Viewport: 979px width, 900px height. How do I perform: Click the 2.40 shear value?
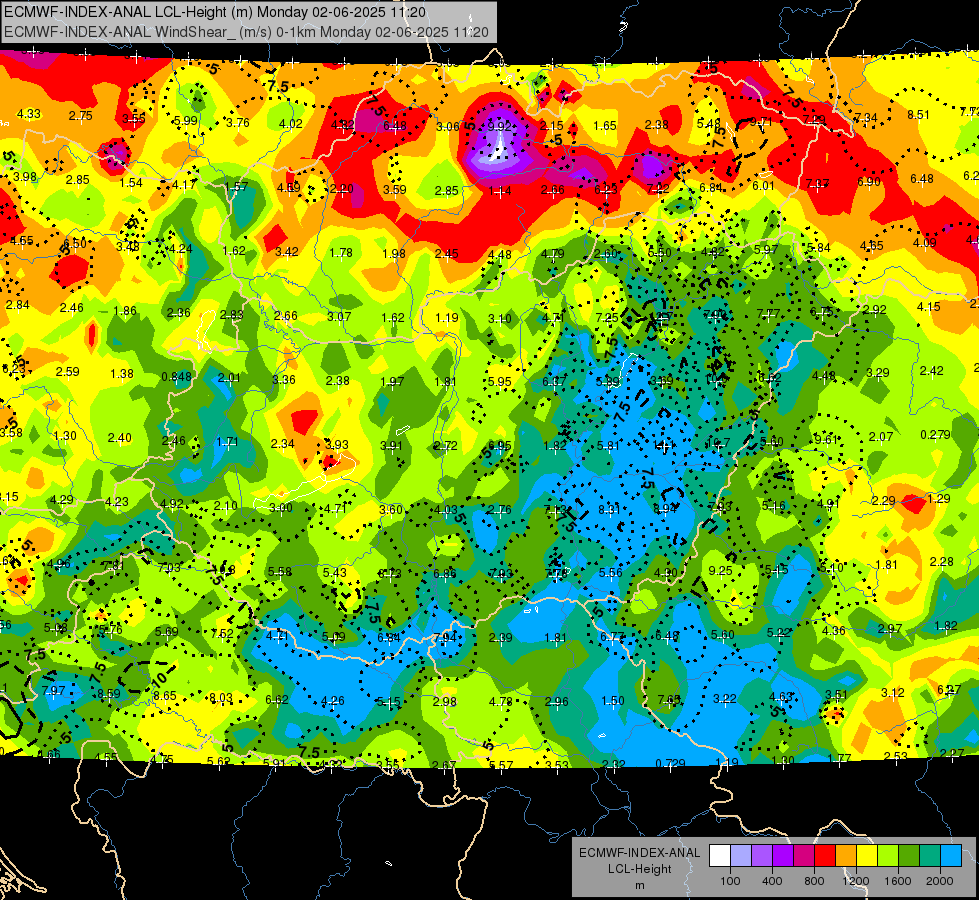(x=119, y=437)
